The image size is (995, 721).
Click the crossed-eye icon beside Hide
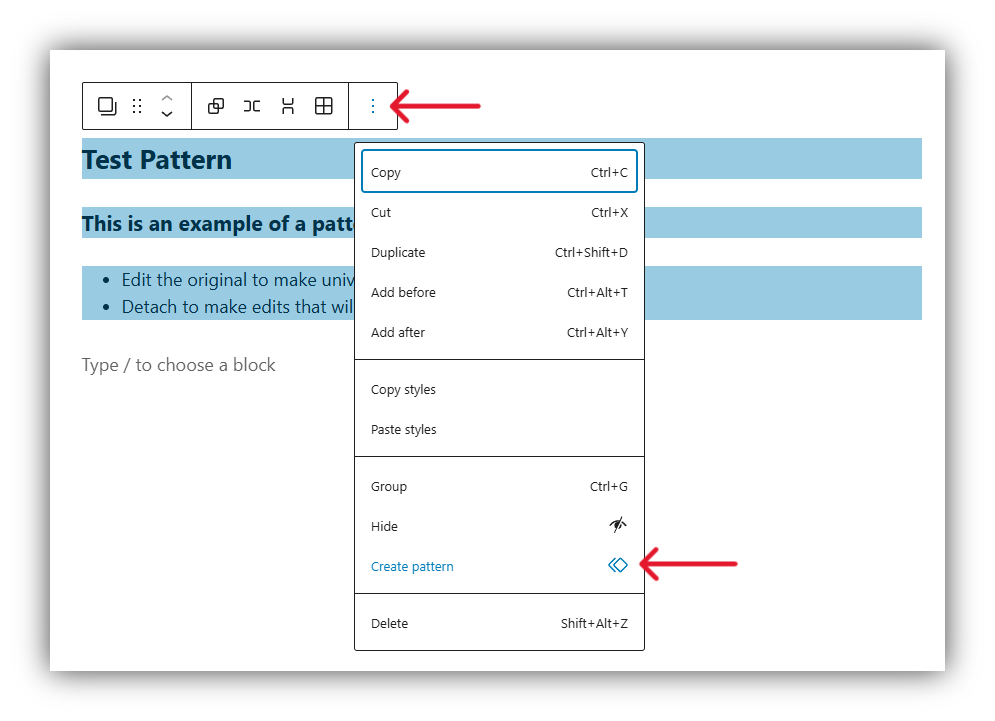click(x=617, y=525)
